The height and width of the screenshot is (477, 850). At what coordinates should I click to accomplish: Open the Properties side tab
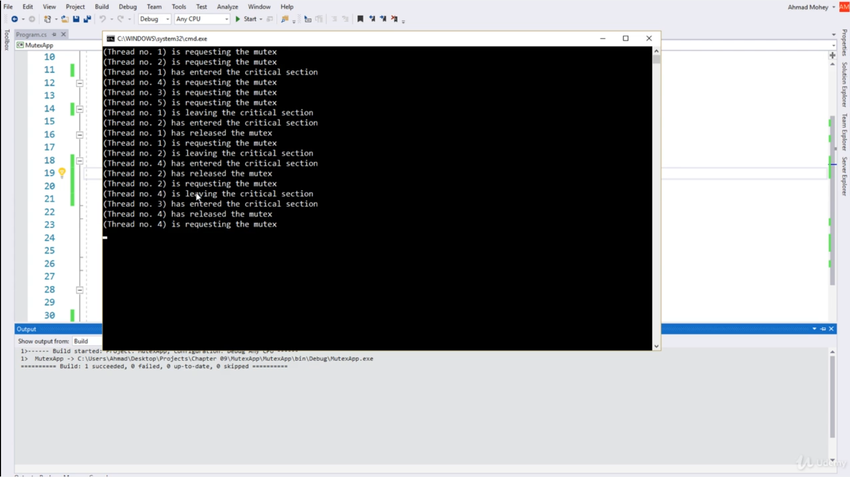pyautogui.click(x=844, y=42)
